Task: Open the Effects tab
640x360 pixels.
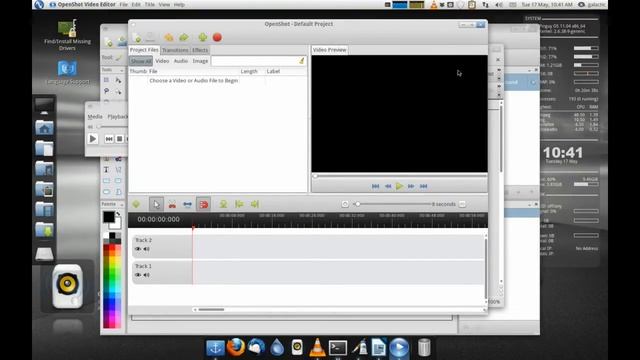Action: tap(200, 50)
